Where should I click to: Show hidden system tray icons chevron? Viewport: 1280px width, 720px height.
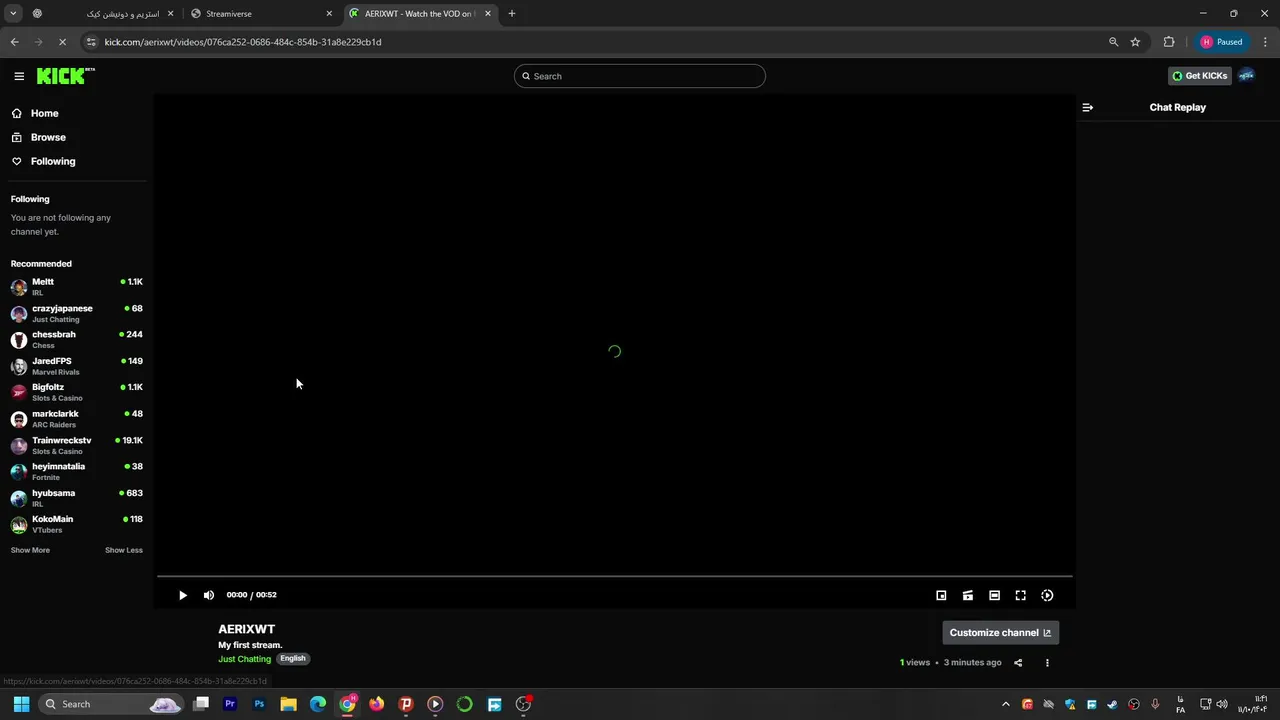click(x=1006, y=704)
